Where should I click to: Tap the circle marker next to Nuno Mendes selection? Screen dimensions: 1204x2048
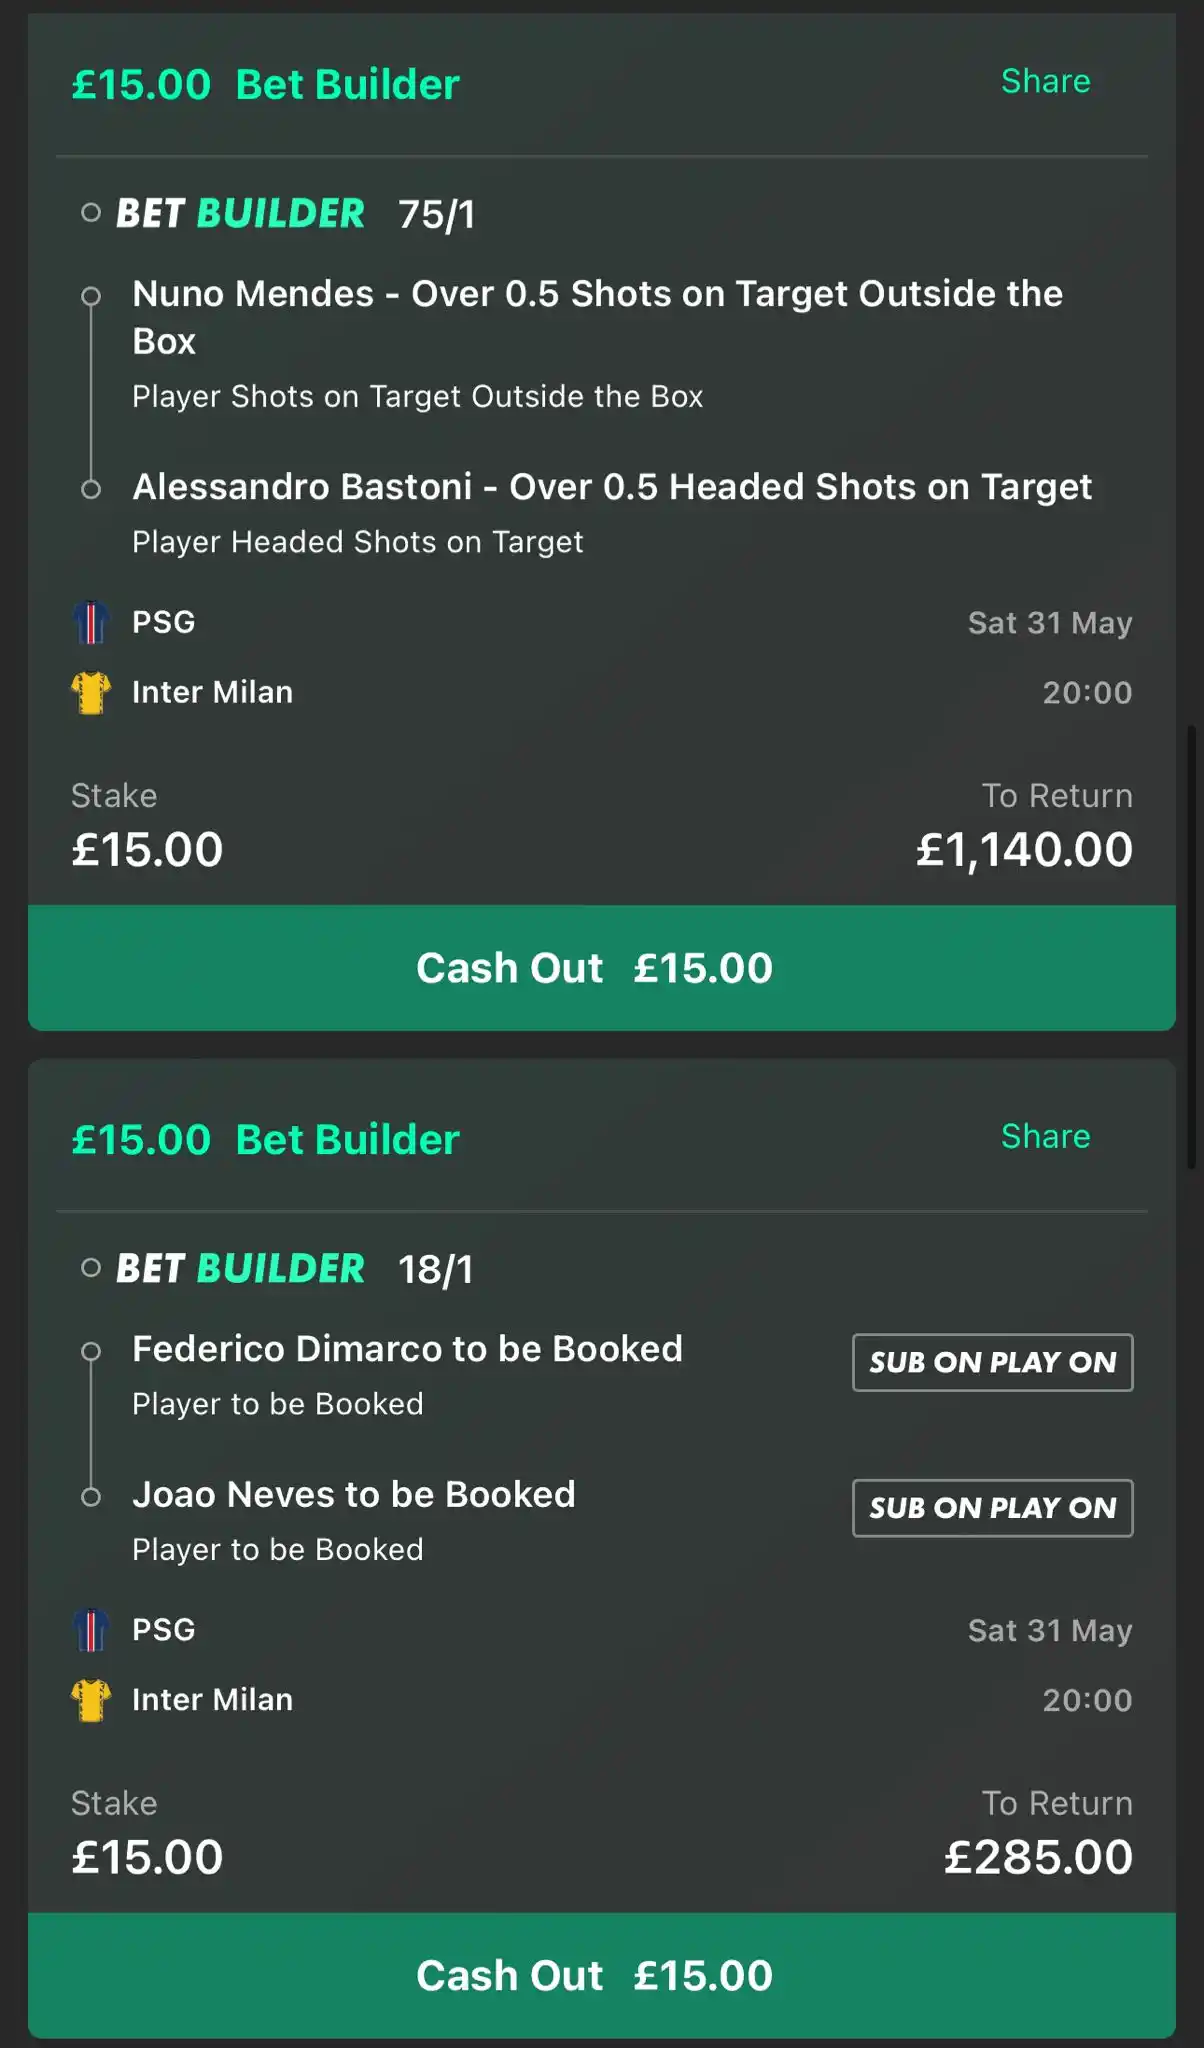pyautogui.click(x=91, y=296)
